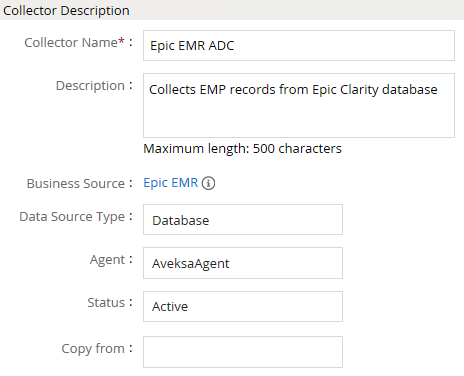Place cursor on word Collects in description

pyautogui.click(x=172, y=90)
